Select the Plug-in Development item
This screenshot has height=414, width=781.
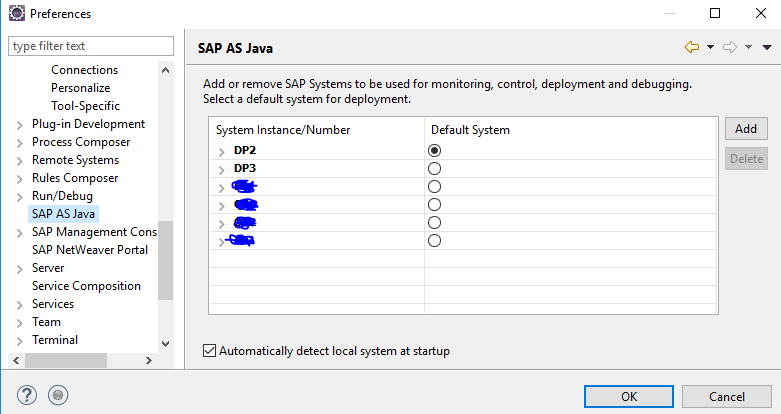pyautogui.click(x=88, y=124)
